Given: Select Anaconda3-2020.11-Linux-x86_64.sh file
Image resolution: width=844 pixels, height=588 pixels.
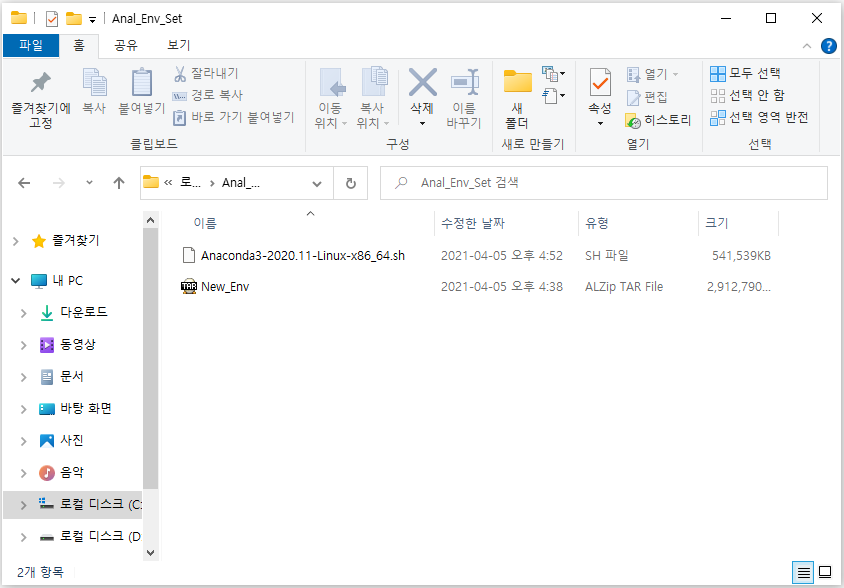Looking at the screenshot, I should pyautogui.click(x=303, y=256).
